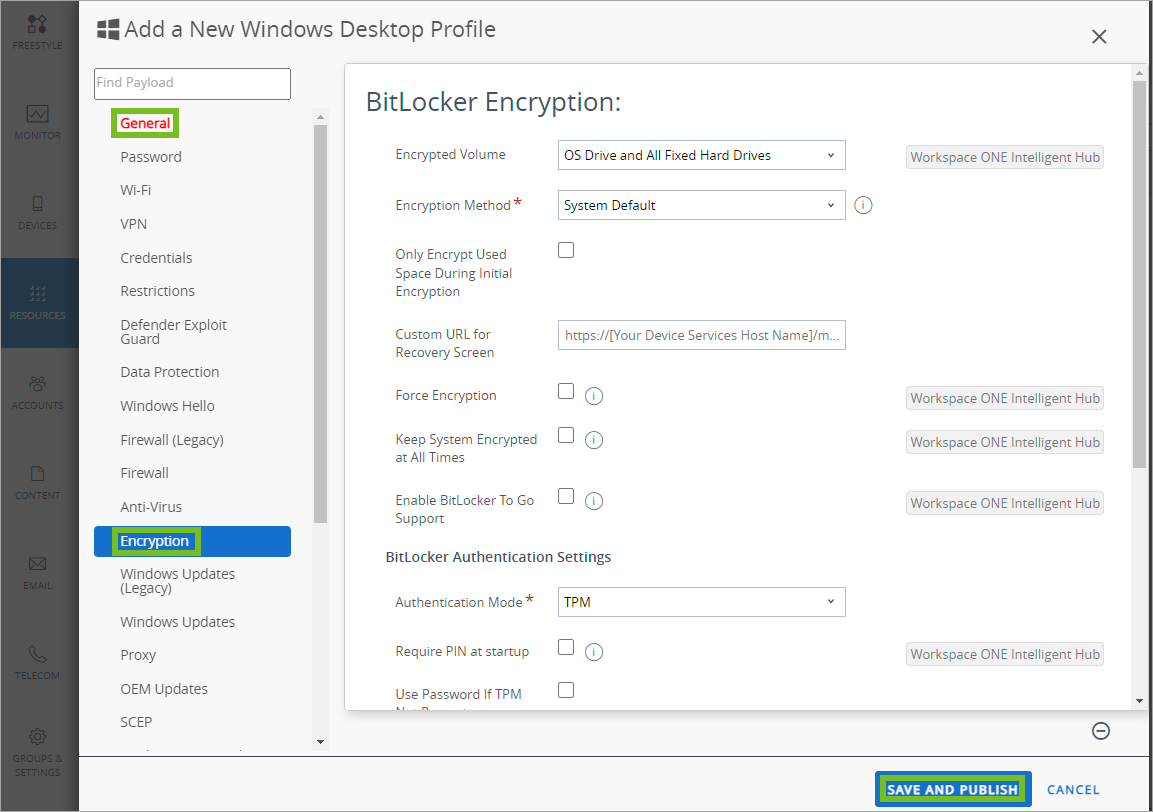Select the SCEP payload
This screenshot has width=1153, height=812.
(x=136, y=722)
